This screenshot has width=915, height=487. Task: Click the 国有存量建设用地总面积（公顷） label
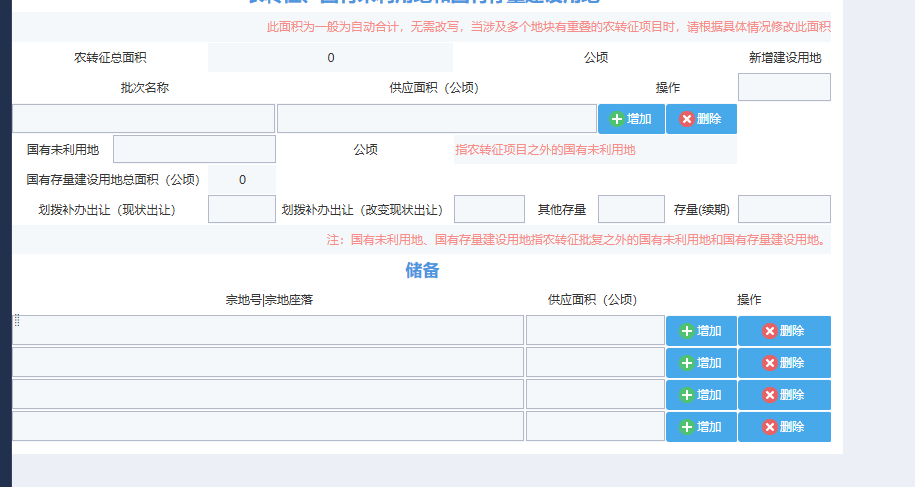[113, 180]
